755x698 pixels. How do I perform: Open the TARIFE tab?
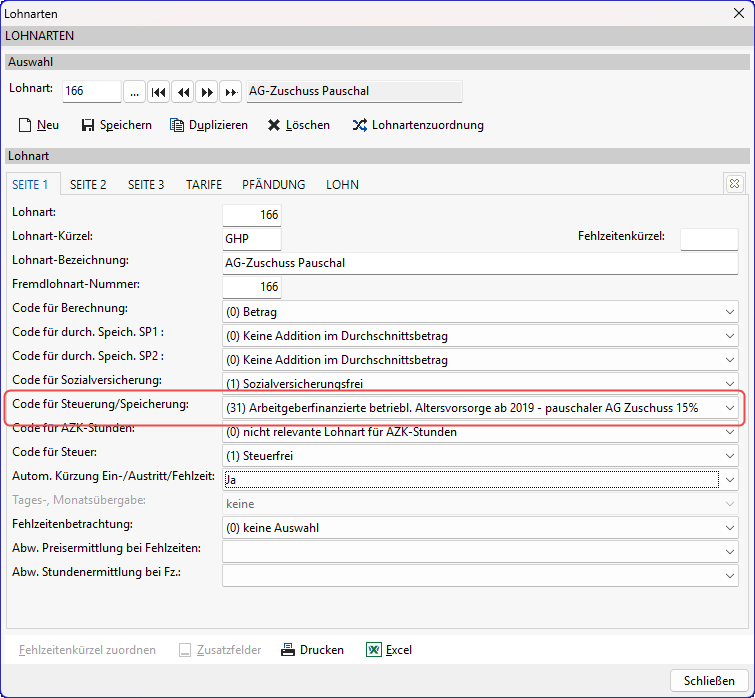(204, 185)
